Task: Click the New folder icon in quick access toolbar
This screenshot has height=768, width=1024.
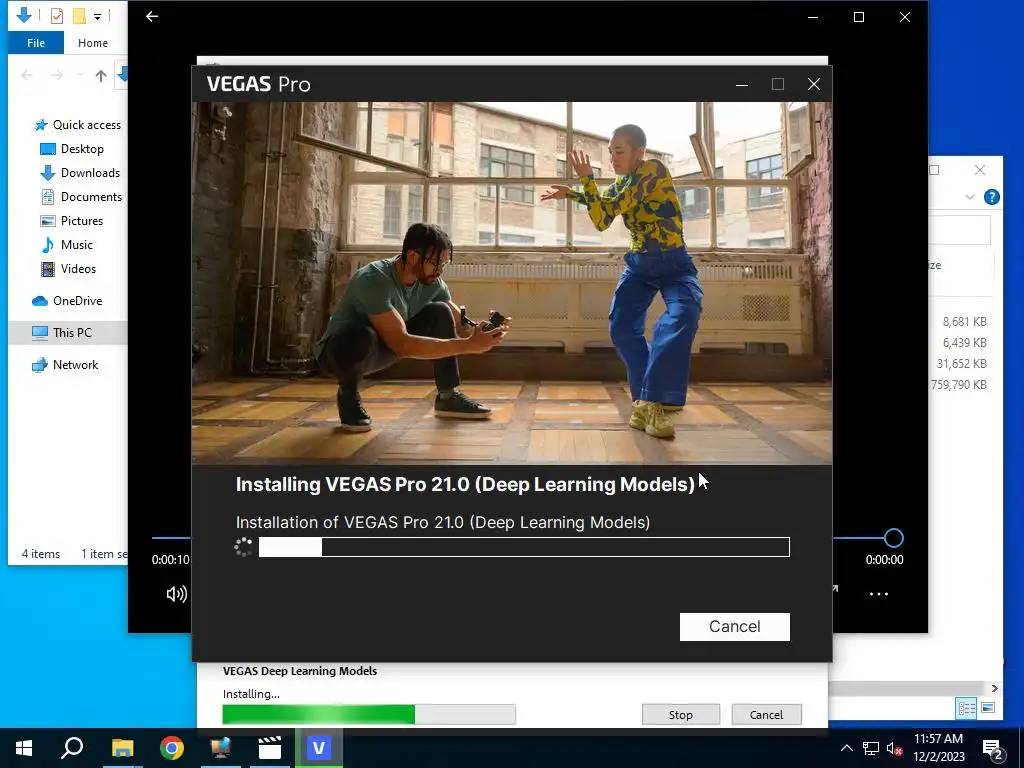Action: click(x=79, y=16)
